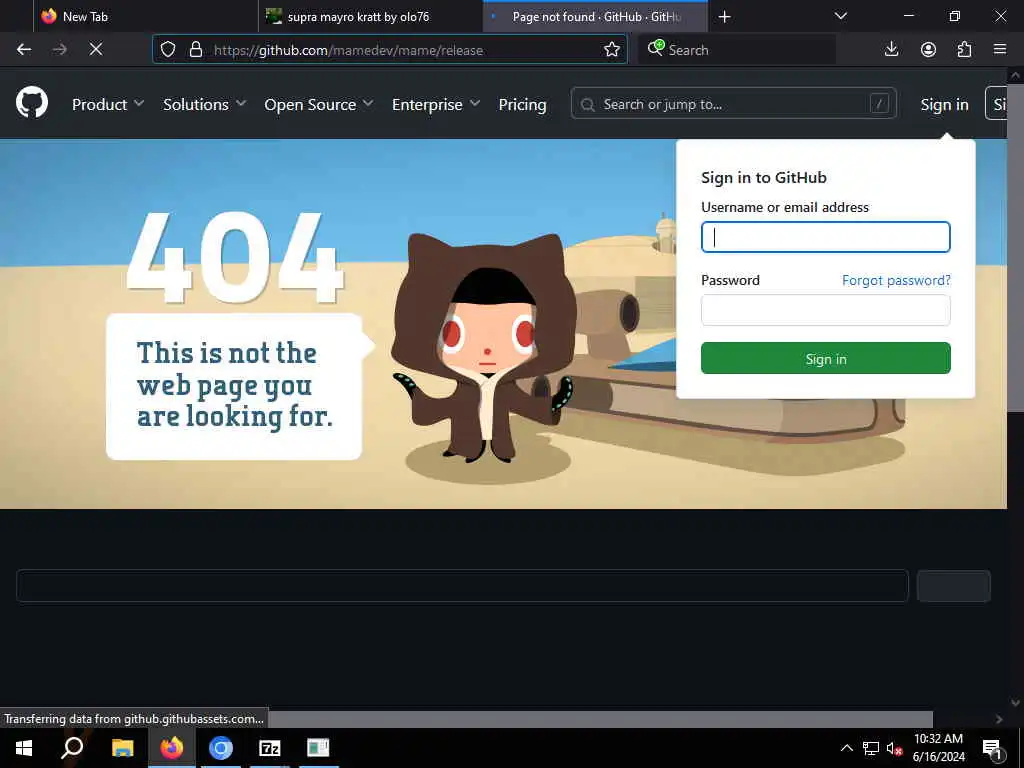Viewport: 1024px width, 768px height.
Task: Open the notification center icon
Action: coord(992,749)
